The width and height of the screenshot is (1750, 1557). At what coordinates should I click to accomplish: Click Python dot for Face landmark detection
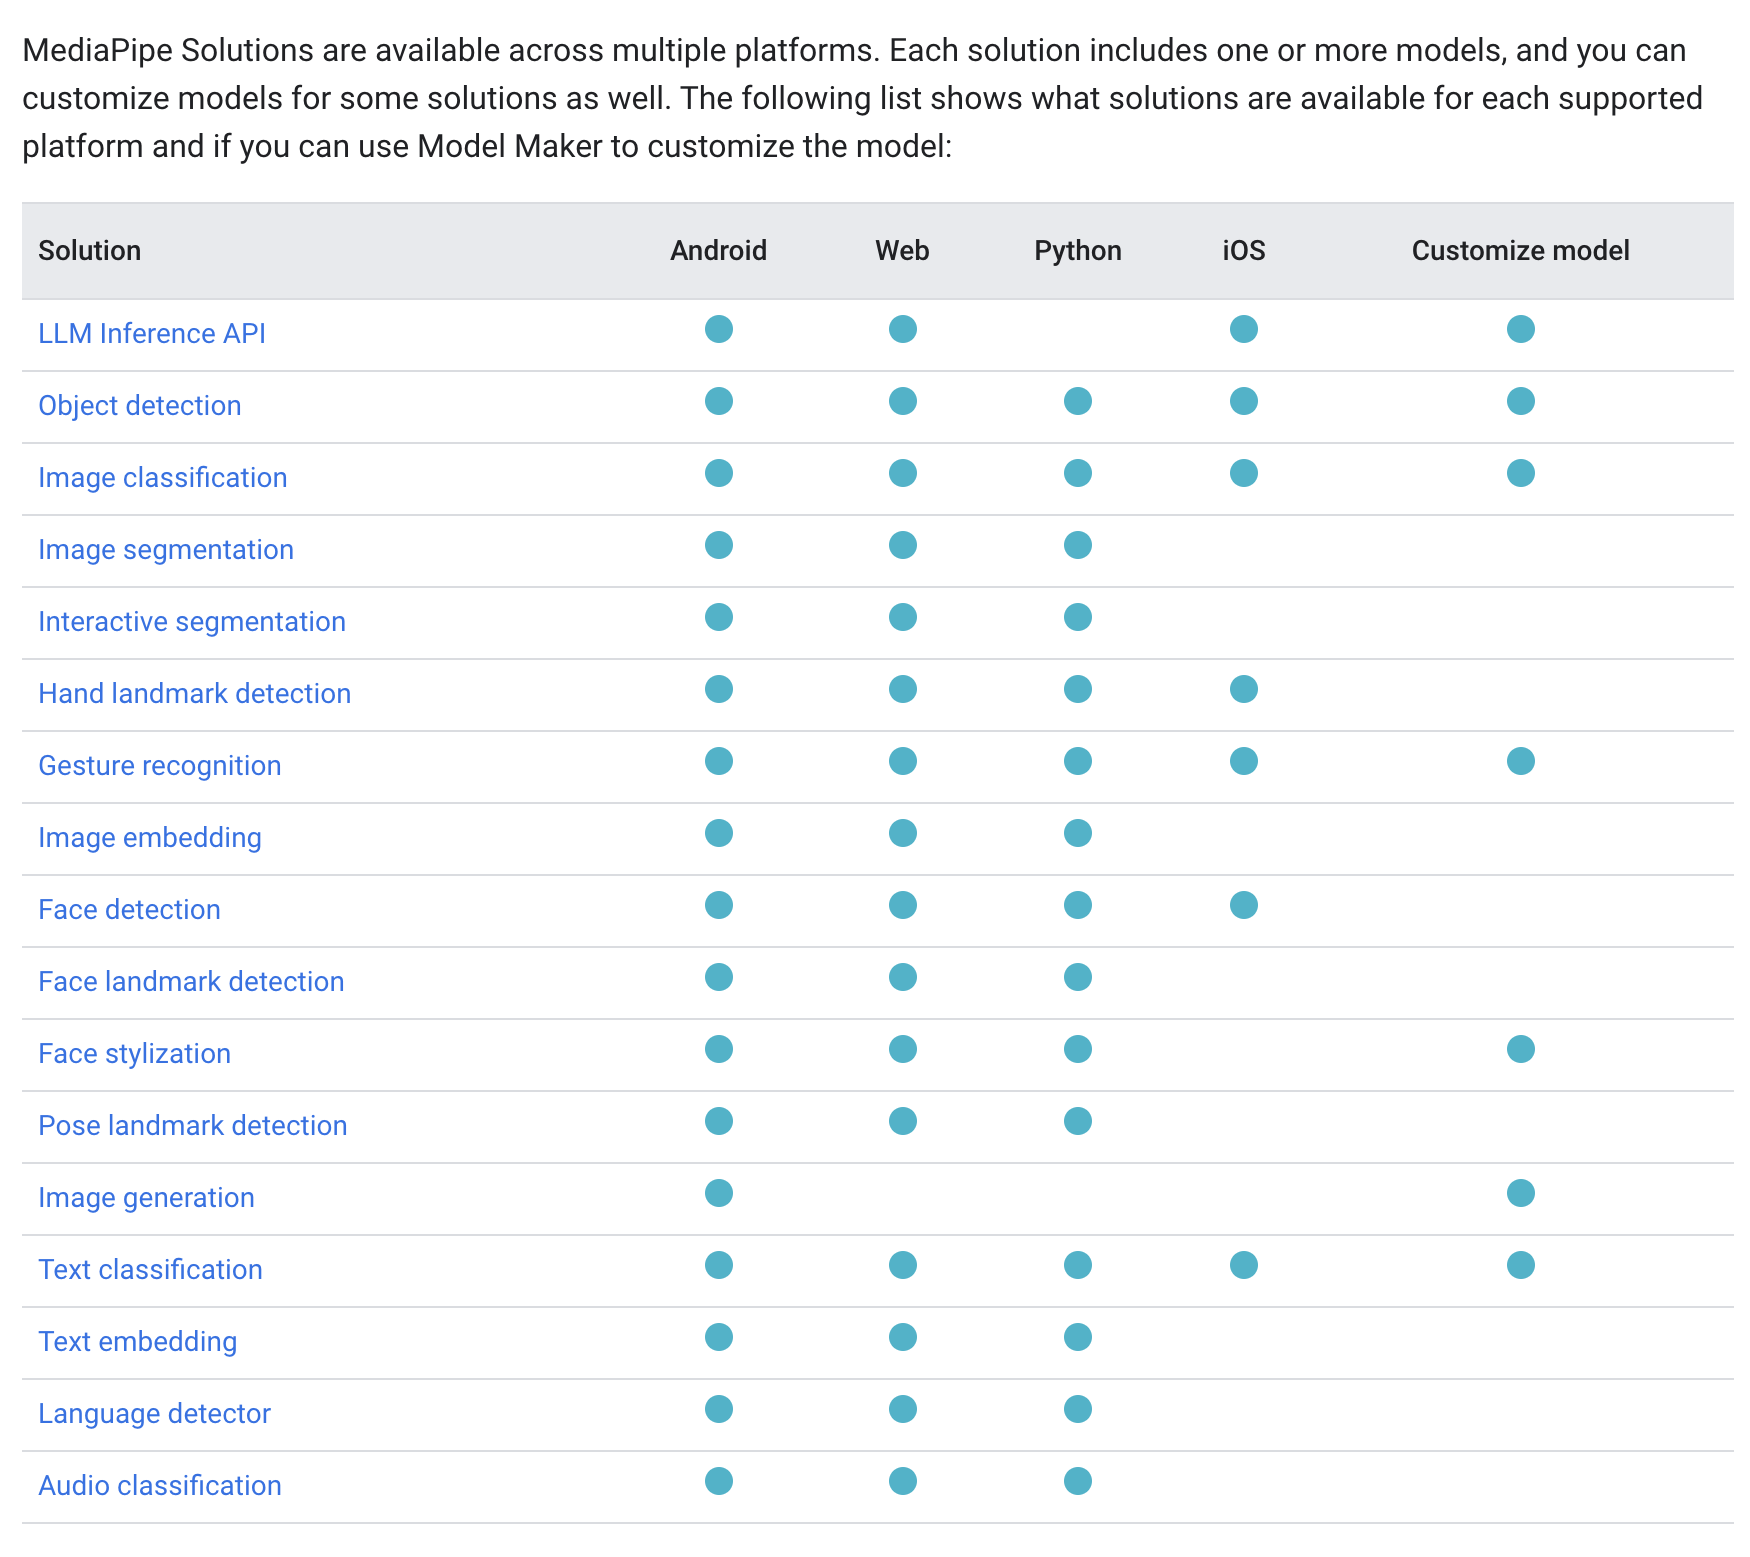[1078, 977]
